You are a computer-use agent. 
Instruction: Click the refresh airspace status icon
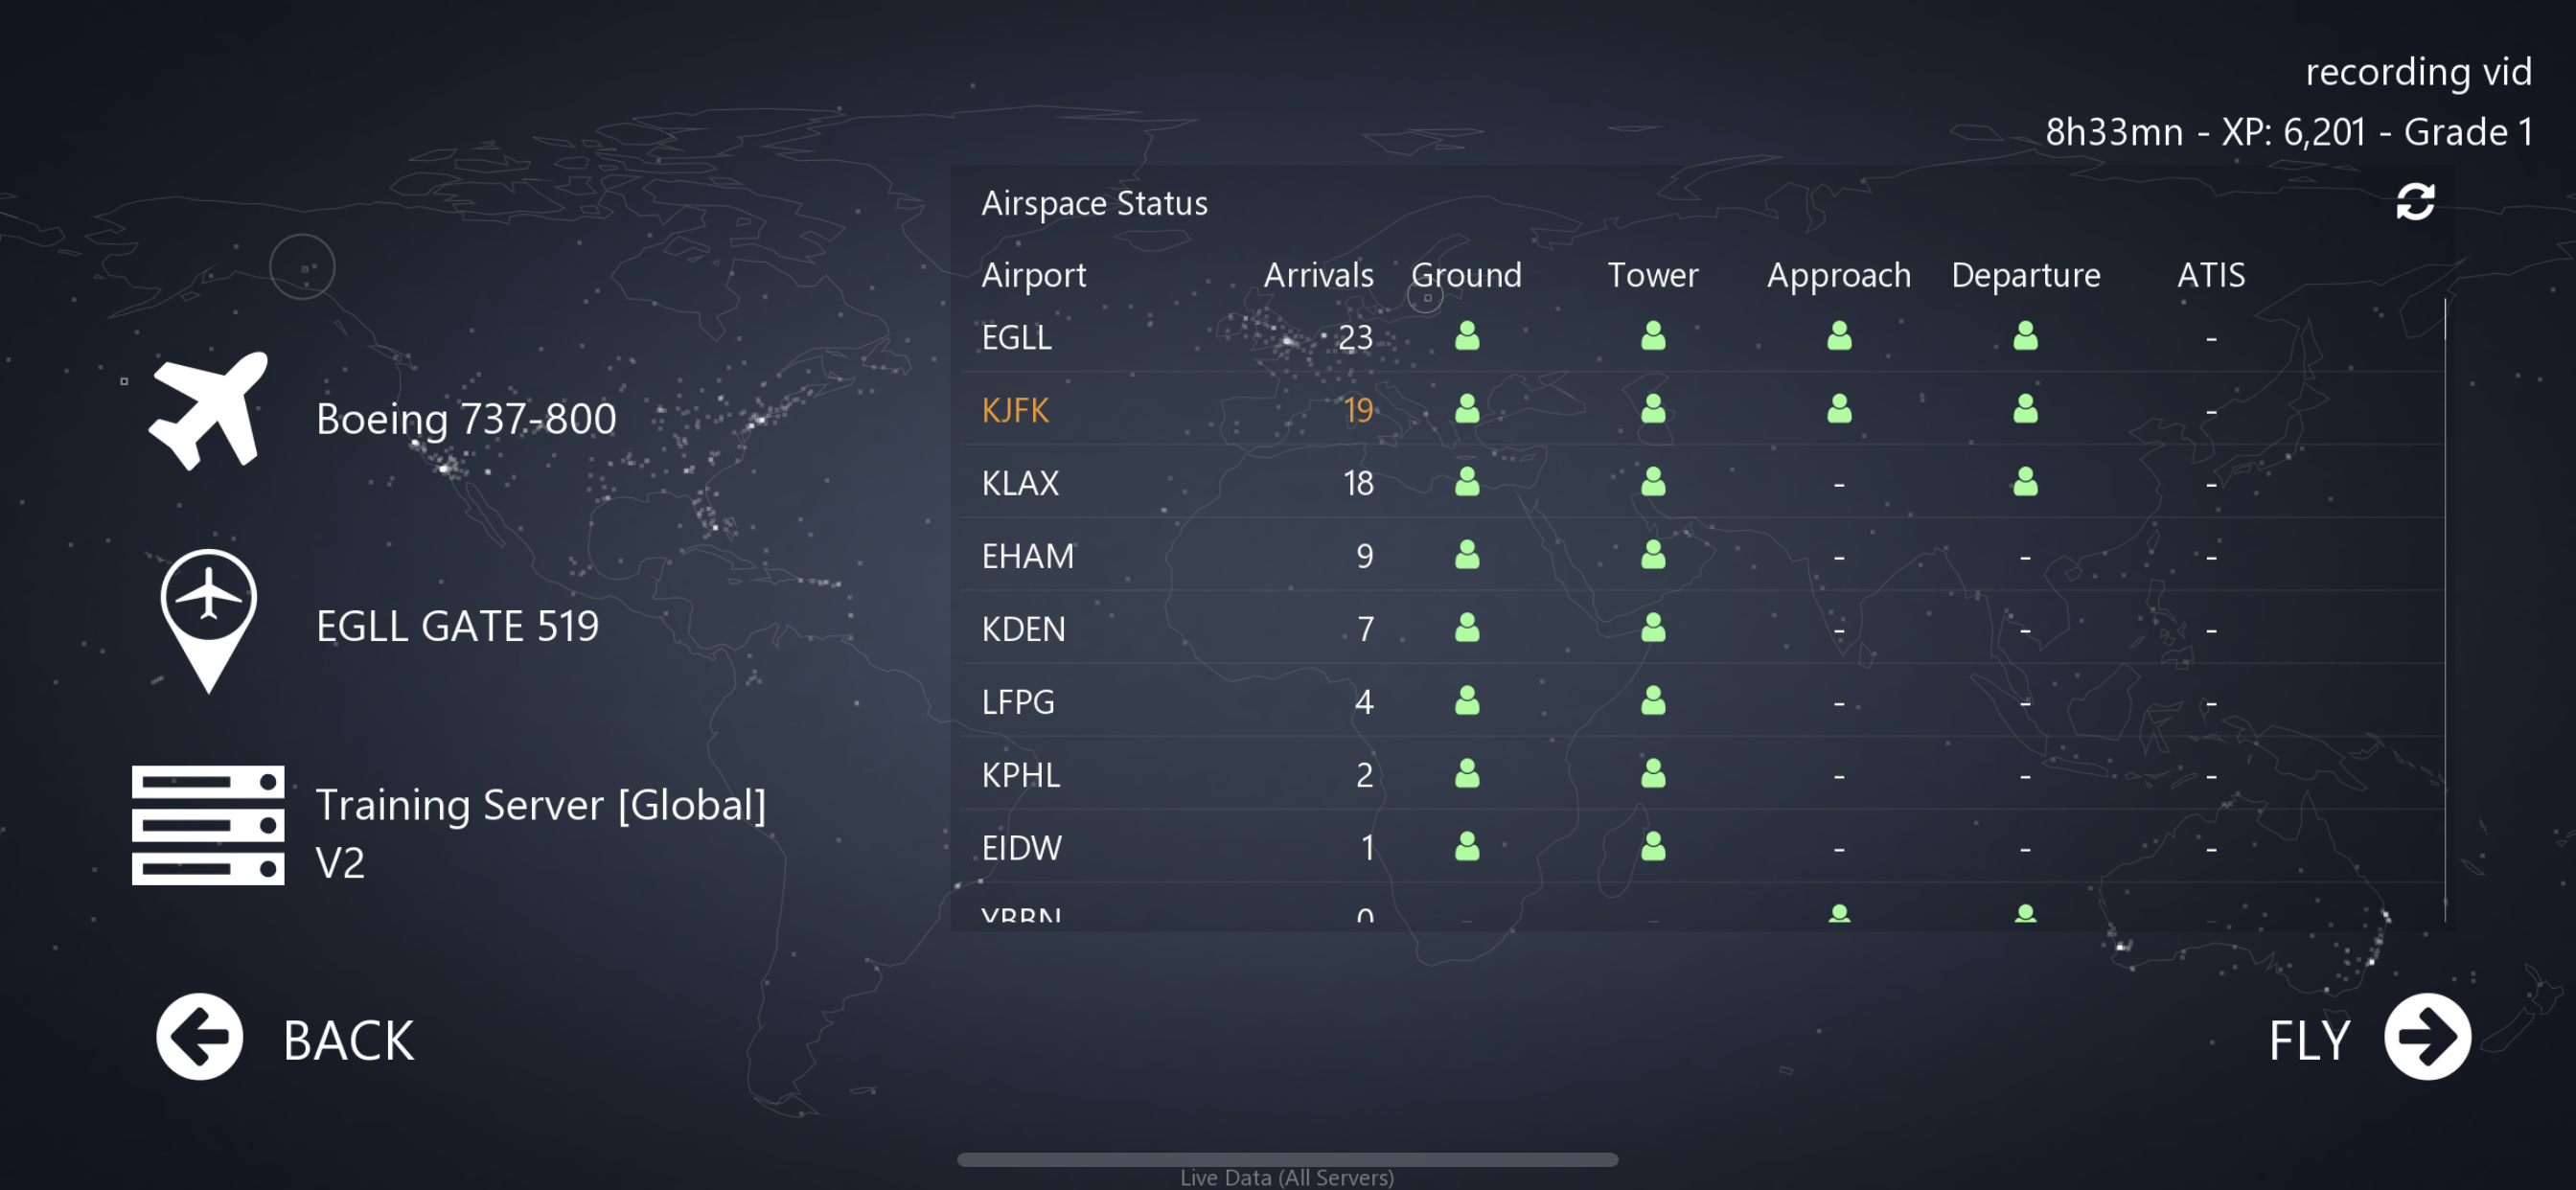pyautogui.click(x=2414, y=202)
